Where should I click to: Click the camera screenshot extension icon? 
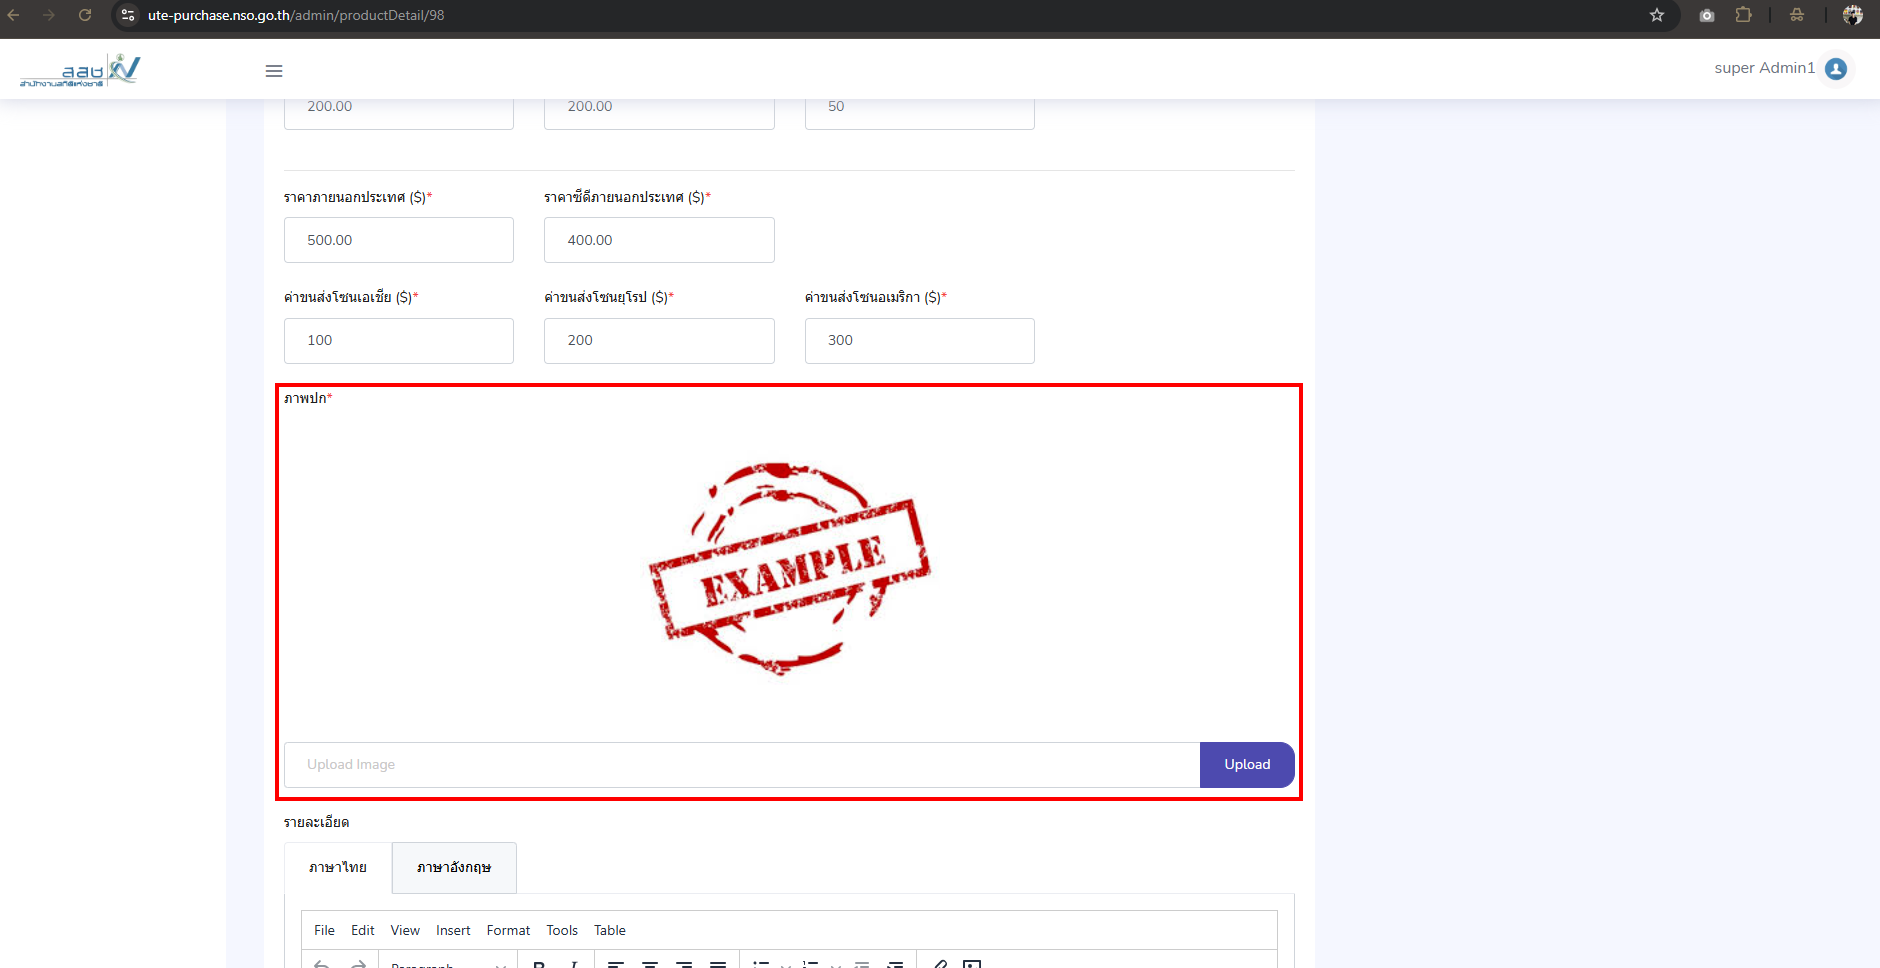1707,15
